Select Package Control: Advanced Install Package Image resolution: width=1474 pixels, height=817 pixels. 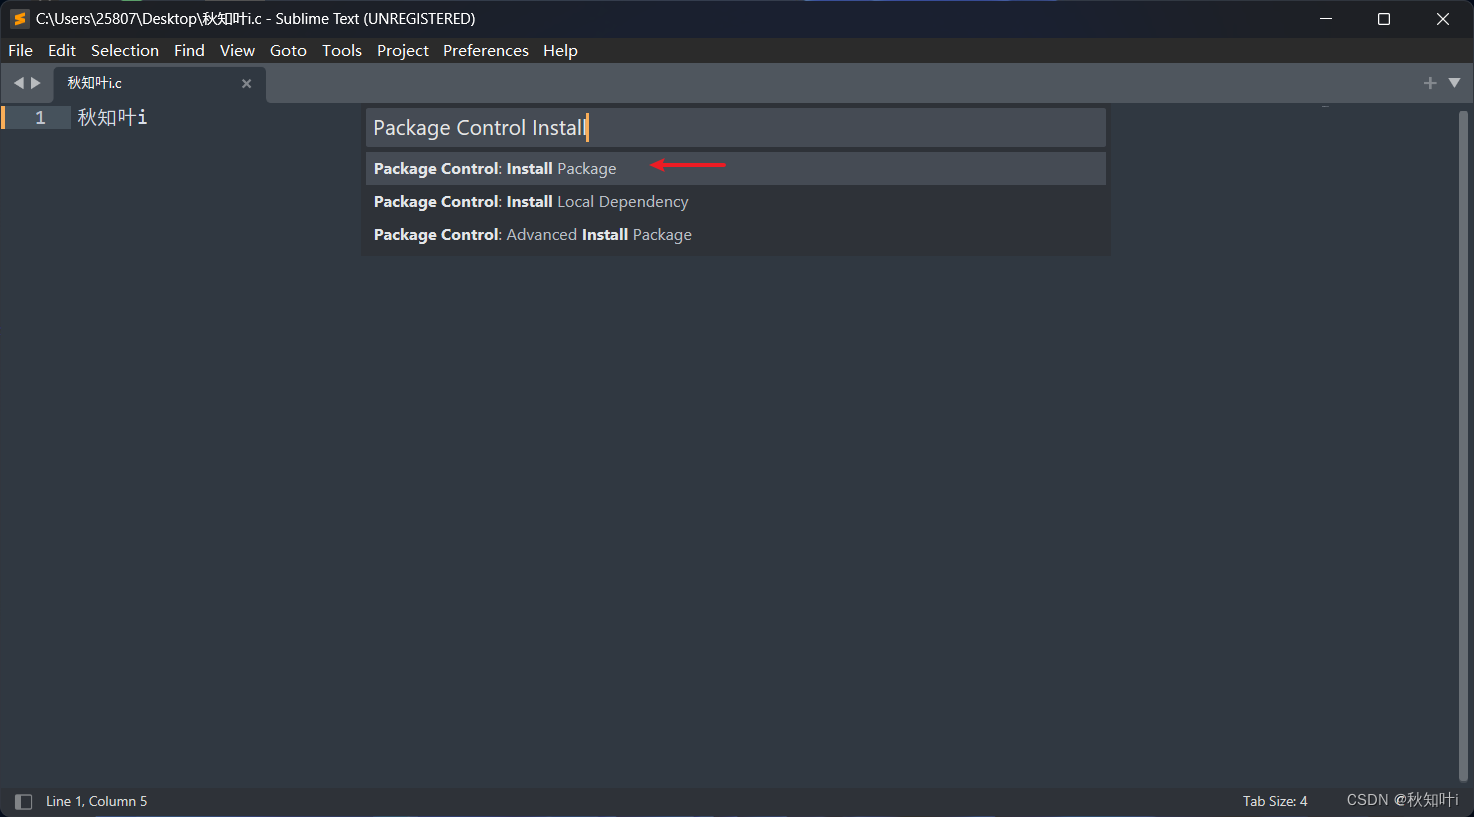point(736,234)
